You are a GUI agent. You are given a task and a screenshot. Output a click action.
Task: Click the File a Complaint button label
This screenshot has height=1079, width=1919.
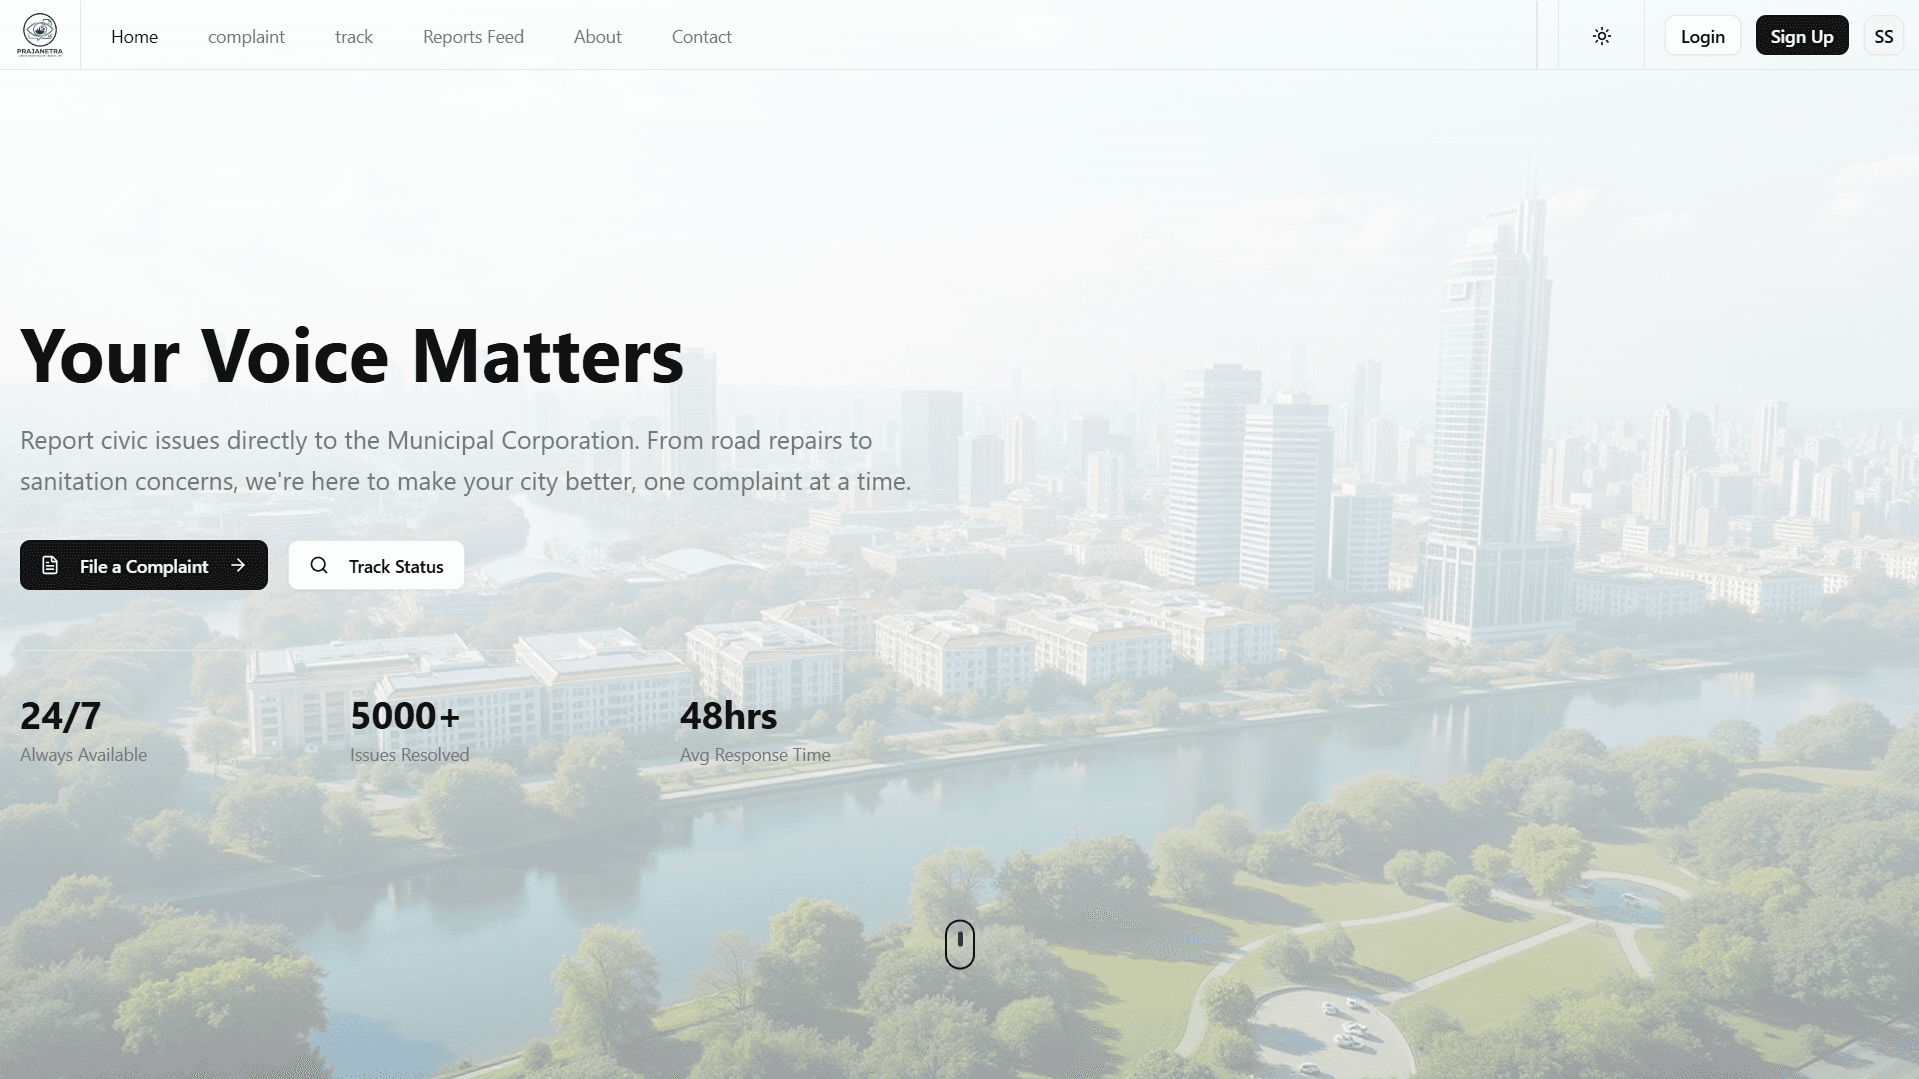click(x=144, y=566)
